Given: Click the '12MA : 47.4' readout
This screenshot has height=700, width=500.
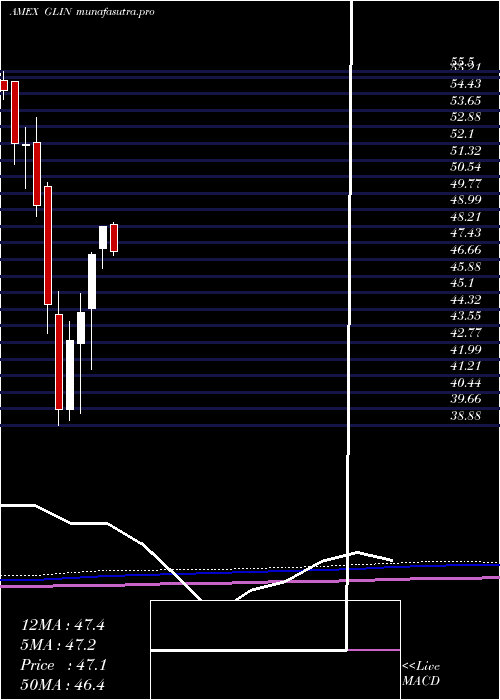Looking at the screenshot, I should (63, 625).
